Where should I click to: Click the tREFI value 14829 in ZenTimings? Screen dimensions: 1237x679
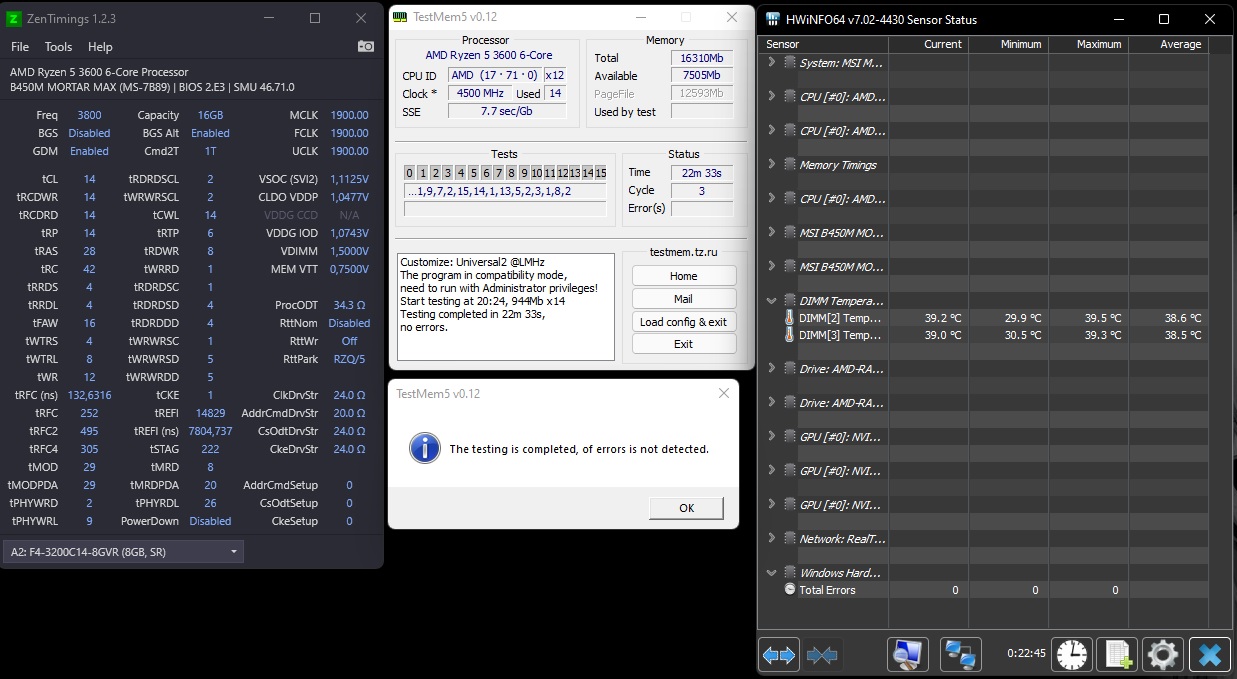click(x=210, y=413)
